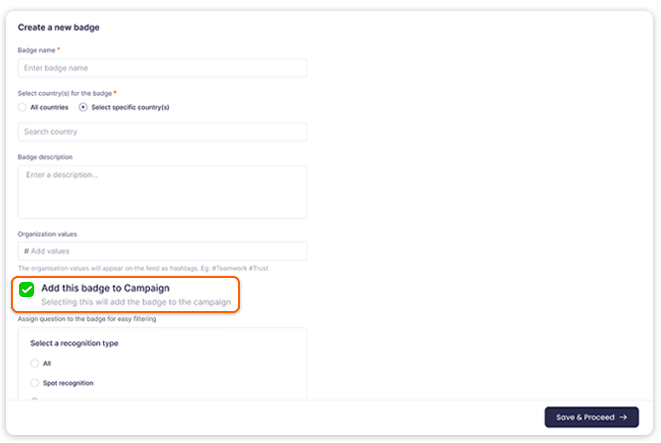Choose the Spot recognition radio button
This screenshot has width=661, height=443.
point(35,383)
